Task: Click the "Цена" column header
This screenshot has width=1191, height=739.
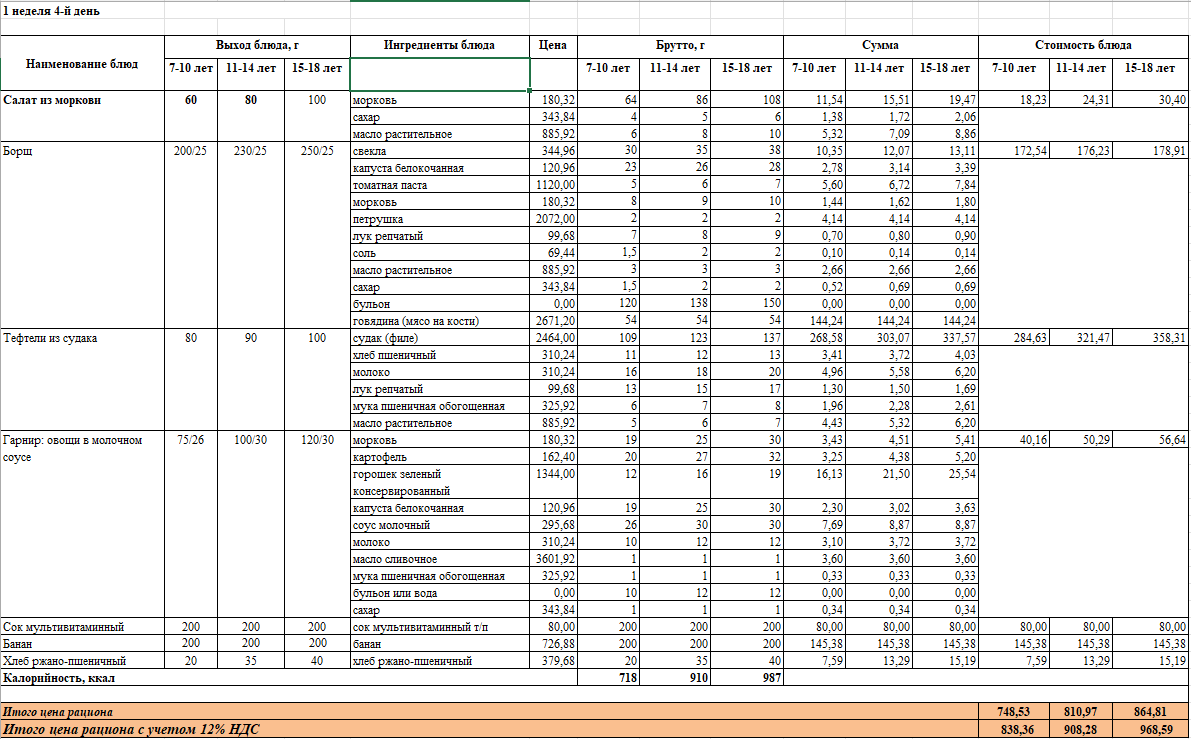Action: pyautogui.click(x=553, y=46)
